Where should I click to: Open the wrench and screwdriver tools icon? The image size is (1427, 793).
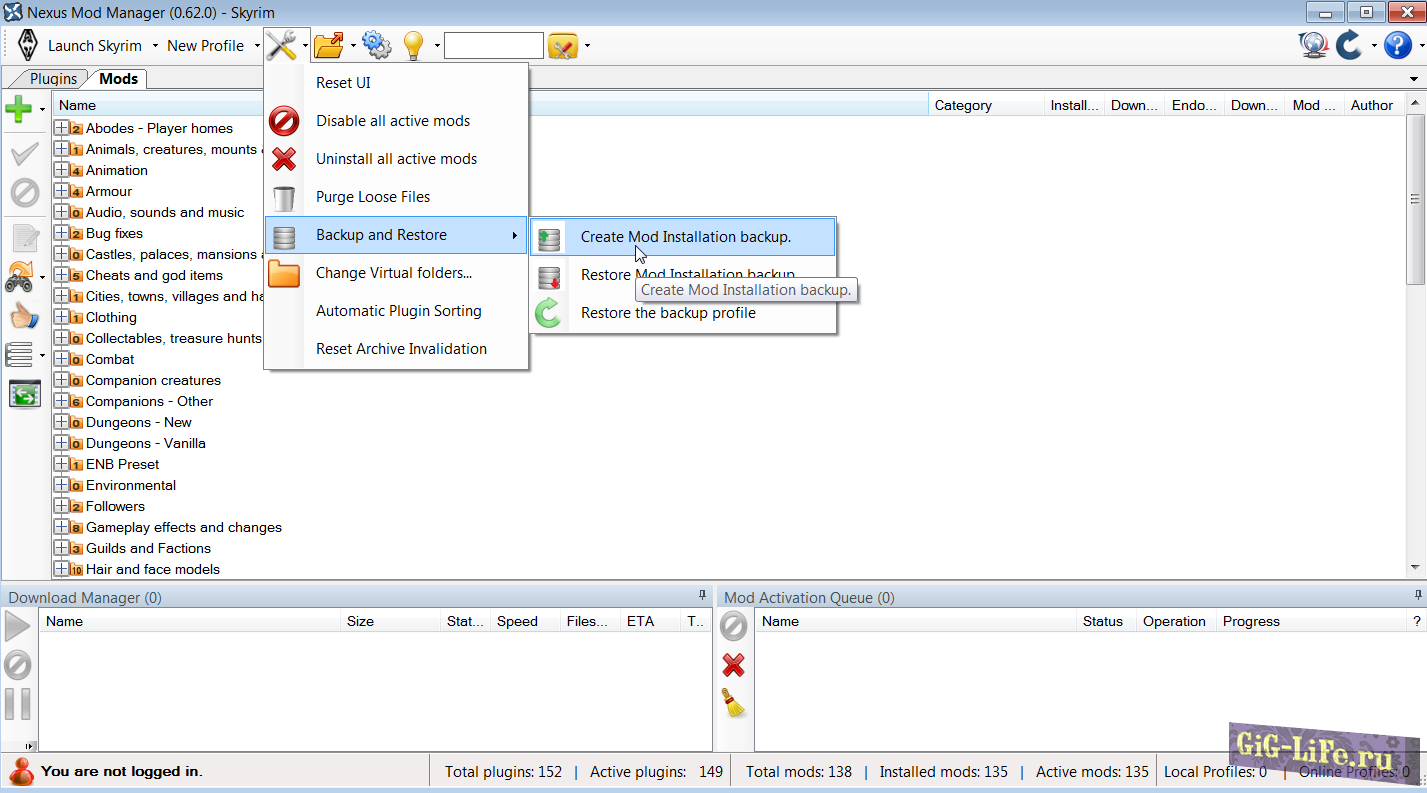(x=281, y=45)
